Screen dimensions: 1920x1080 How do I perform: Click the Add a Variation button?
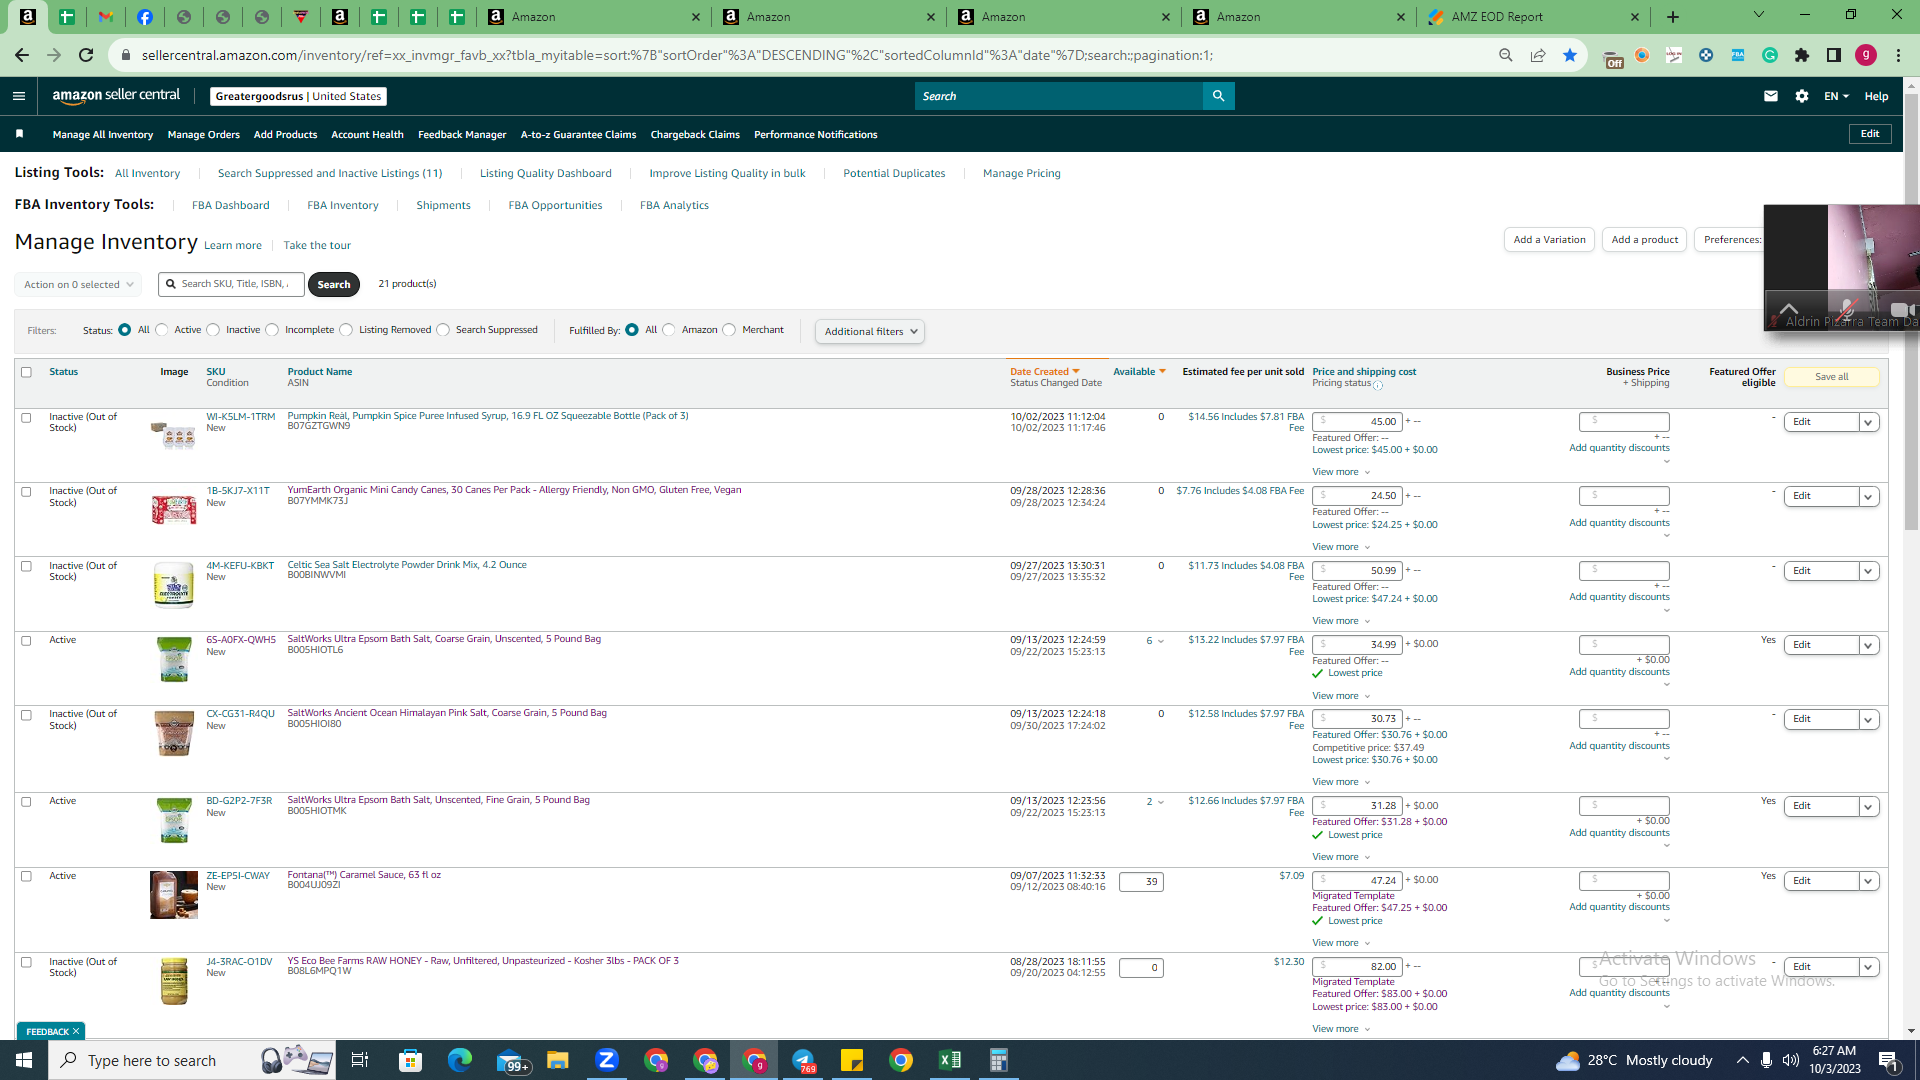pyautogui.click(x=1549, y=240)
